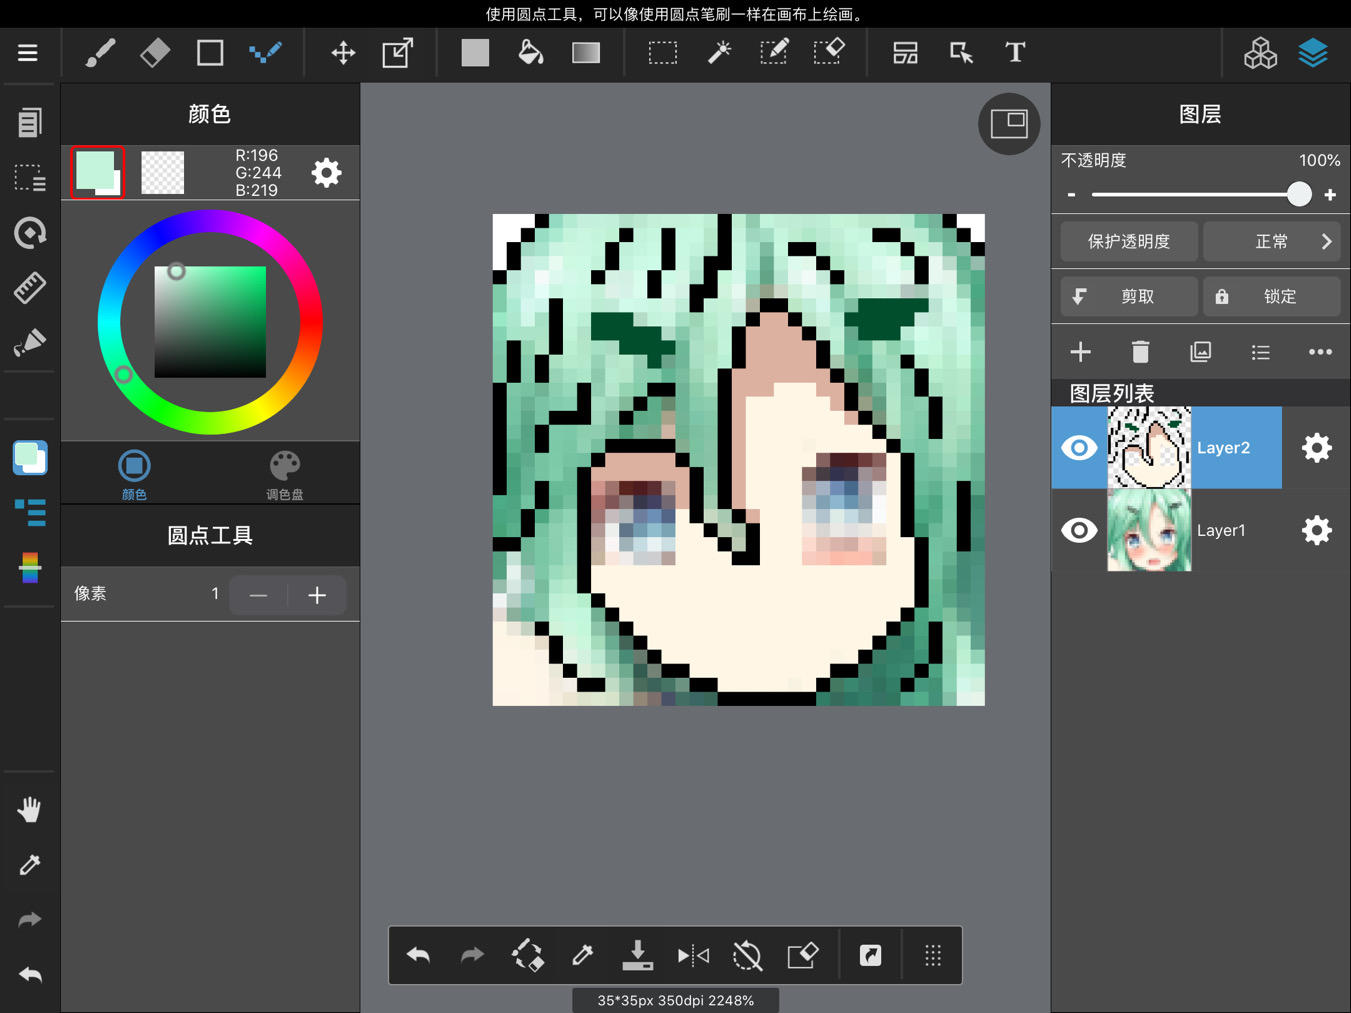Switch to the 调色盘 palette tab
This screenshot has width=1351, height=1013.
284,474
